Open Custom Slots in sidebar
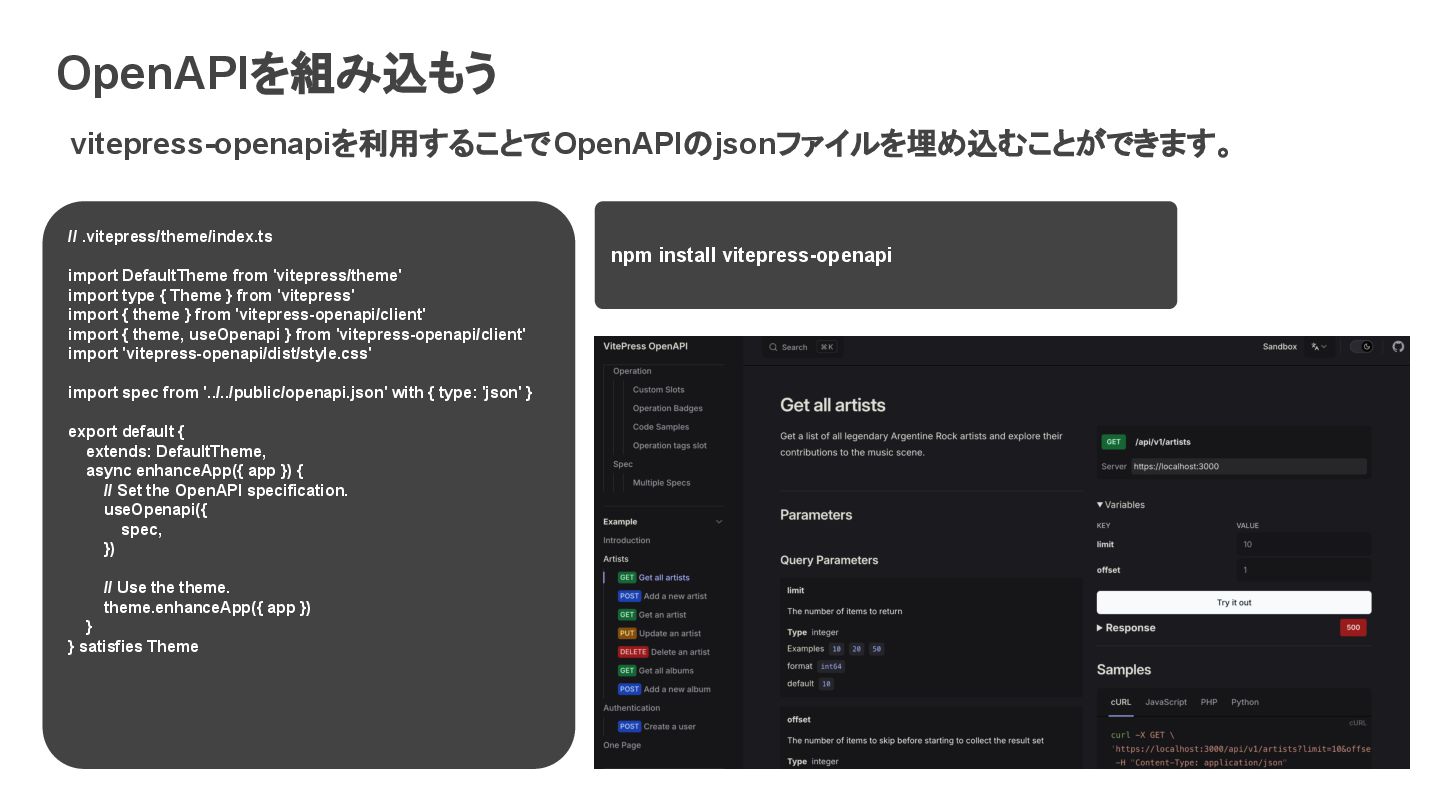Image resolution: width=1440 pixels, height=810 pixels. 658,390
